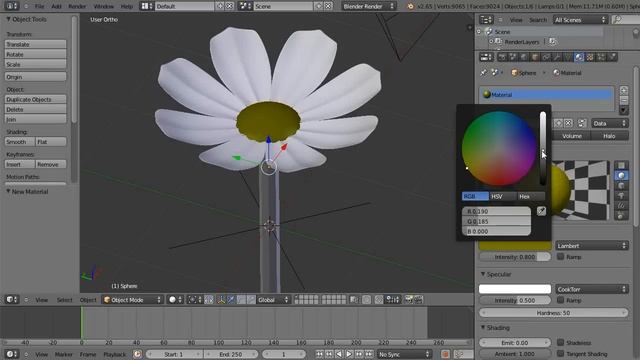Open the Data link dropdown

(609, 123)
